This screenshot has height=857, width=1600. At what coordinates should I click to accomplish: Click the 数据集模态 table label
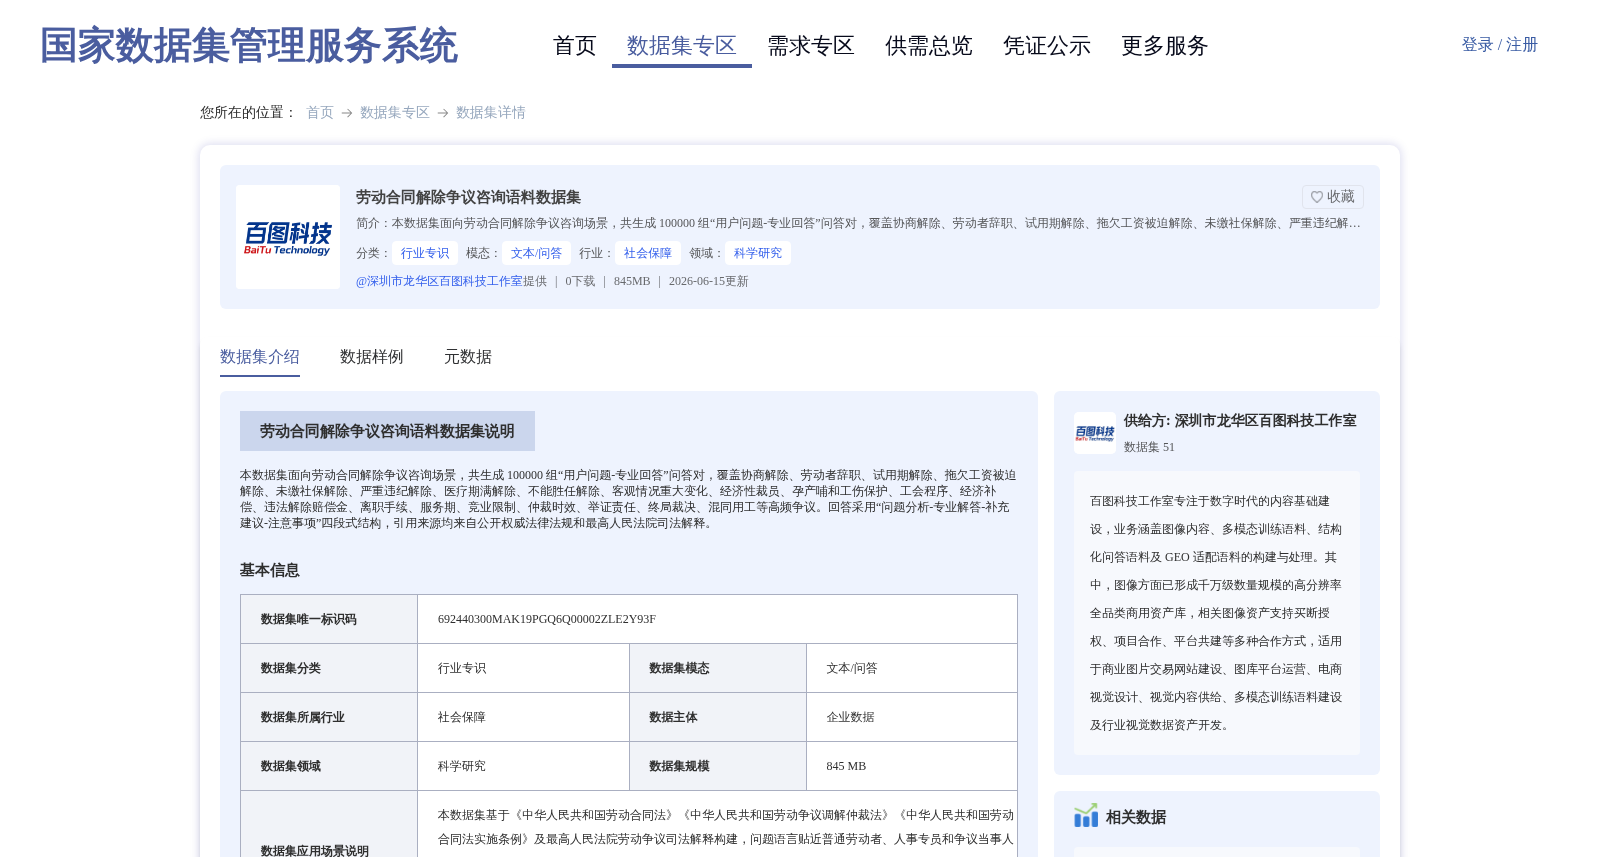point(679,668)
